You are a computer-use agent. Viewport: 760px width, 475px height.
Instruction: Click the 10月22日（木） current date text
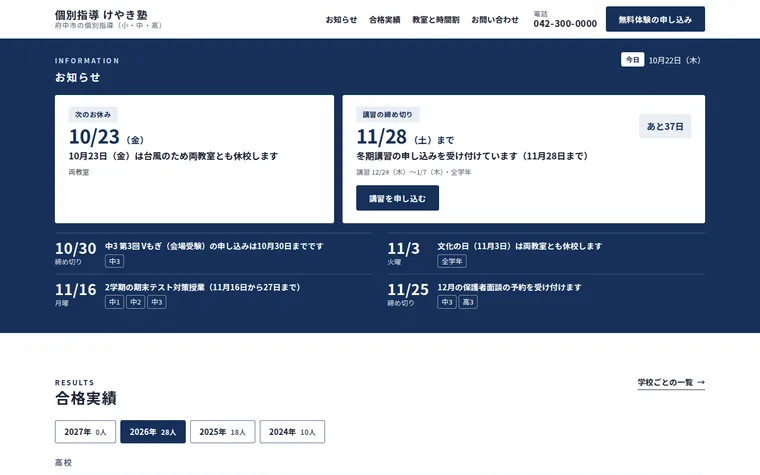675,60
